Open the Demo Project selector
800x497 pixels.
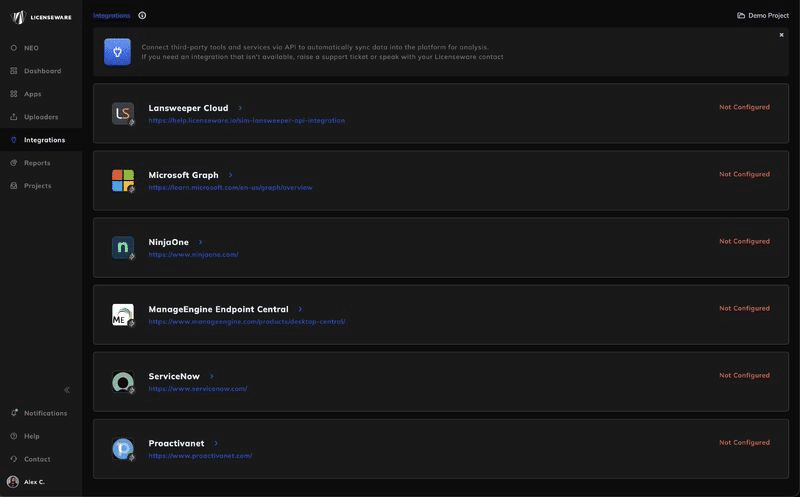point(763,15)
